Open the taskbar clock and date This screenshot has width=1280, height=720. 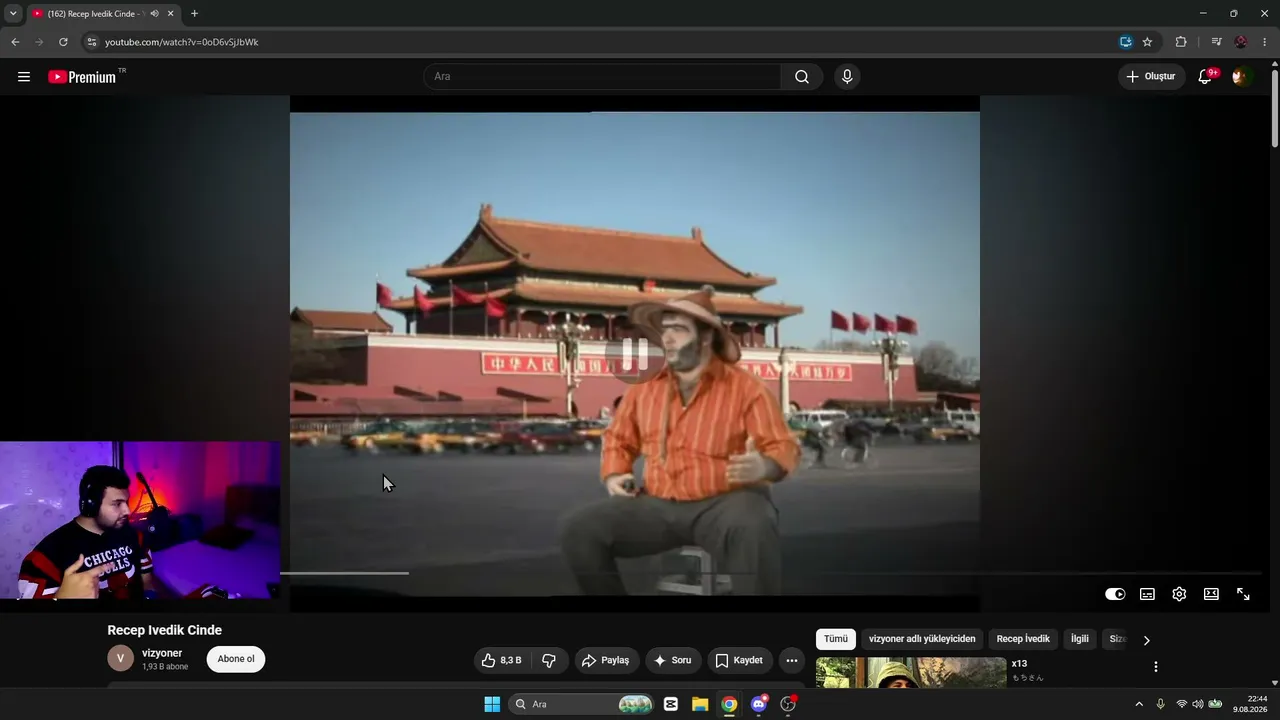[1250, 704]
